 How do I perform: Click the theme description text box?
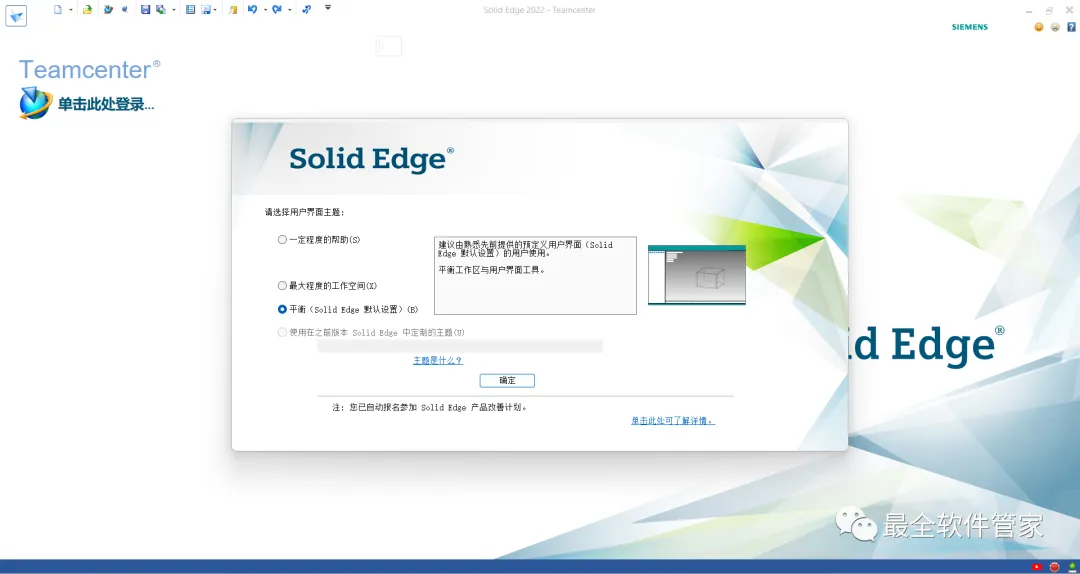coord(535,276)
